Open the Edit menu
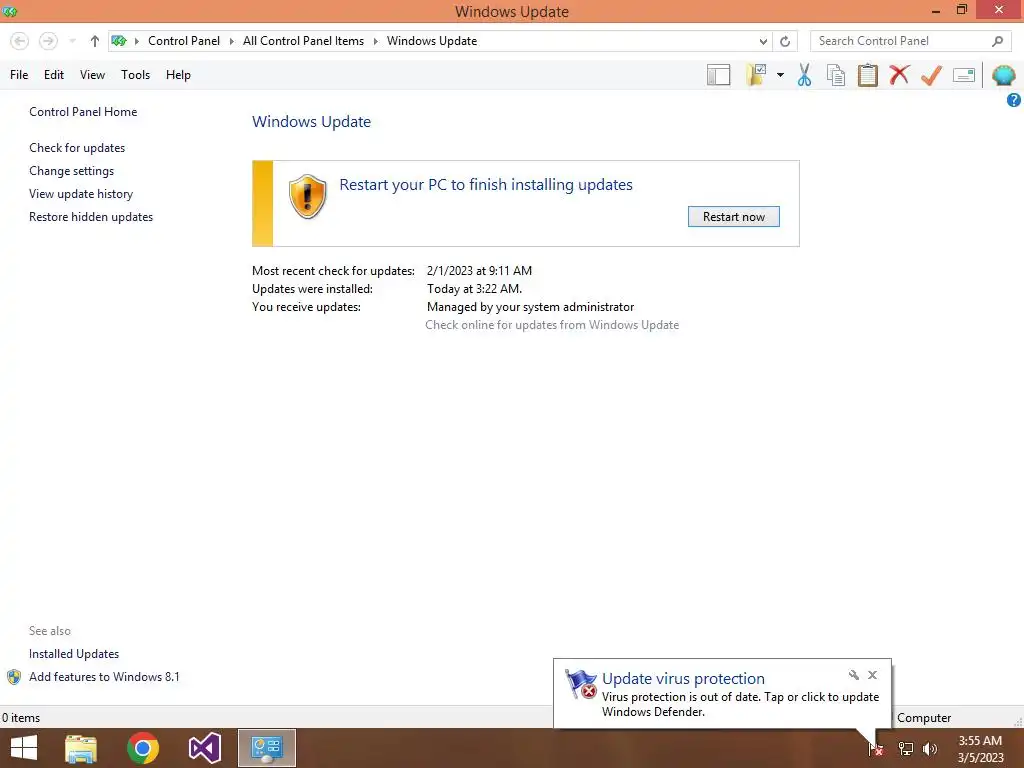The width and height of the screenshot is (1024, 768). [x=54, y=74]
